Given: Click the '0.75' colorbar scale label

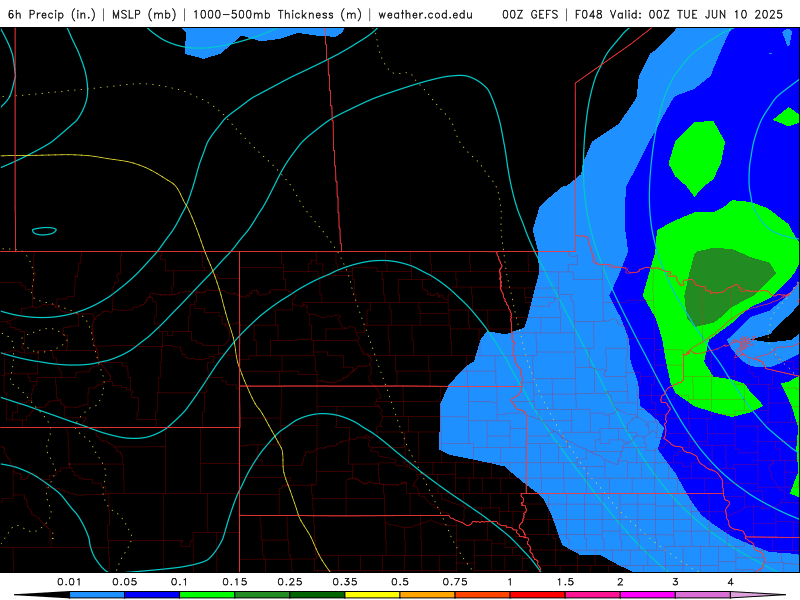Looking at the screenshot, I should 455,582.
